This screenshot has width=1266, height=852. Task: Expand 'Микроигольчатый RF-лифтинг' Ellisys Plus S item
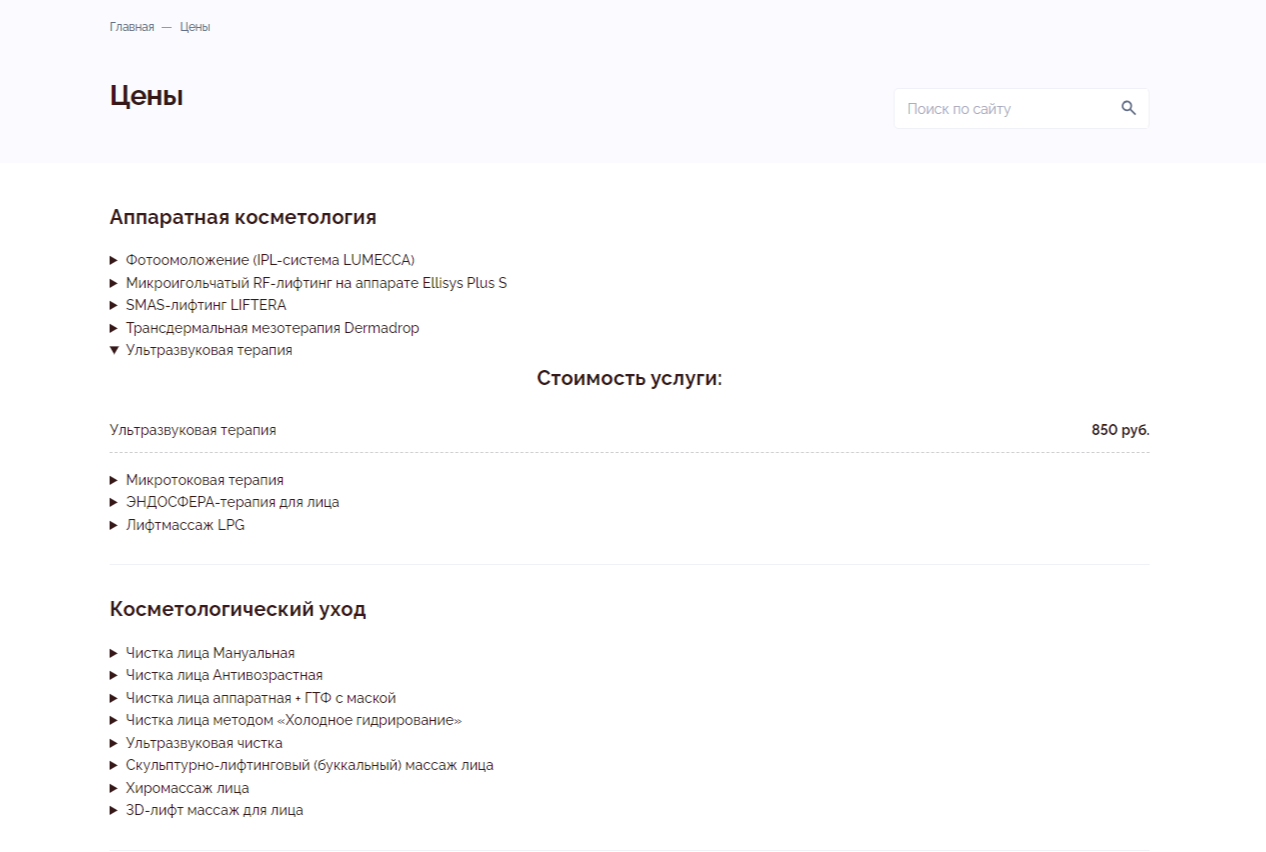pyautogui.click(x=315, y=283)
